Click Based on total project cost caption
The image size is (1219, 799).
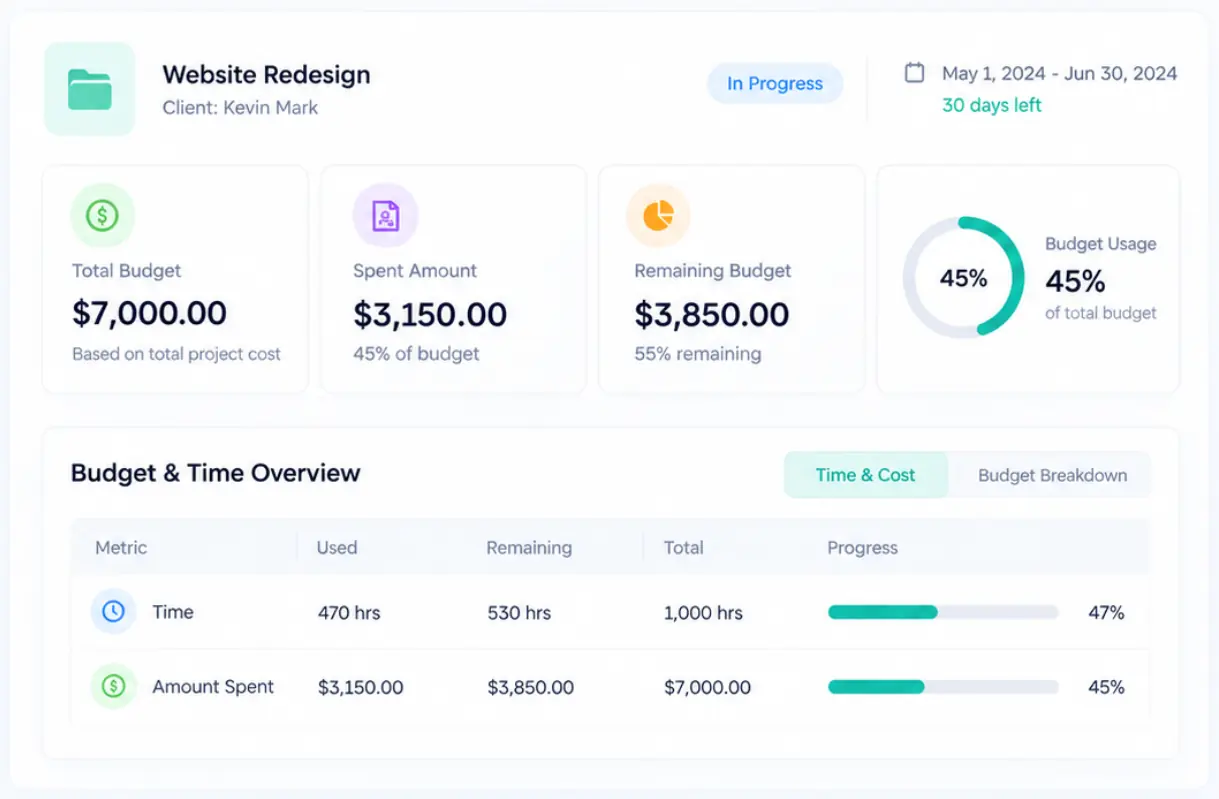click(x=176, y=354)
